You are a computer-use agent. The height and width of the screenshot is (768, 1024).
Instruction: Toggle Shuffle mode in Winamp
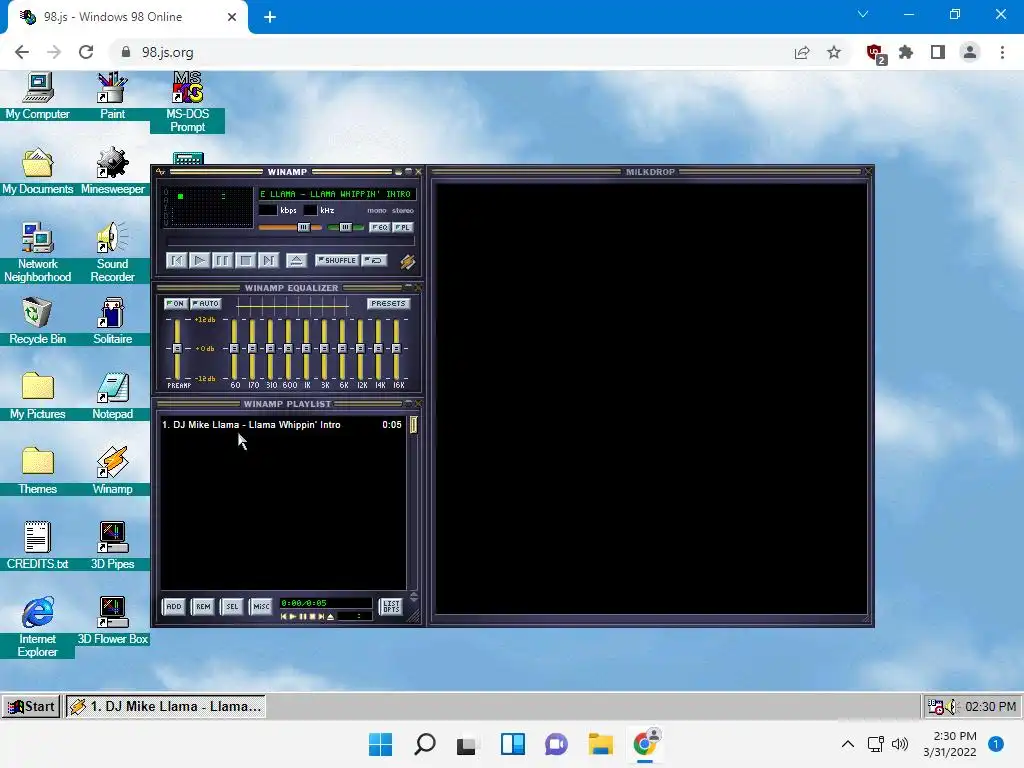point(337,260)
